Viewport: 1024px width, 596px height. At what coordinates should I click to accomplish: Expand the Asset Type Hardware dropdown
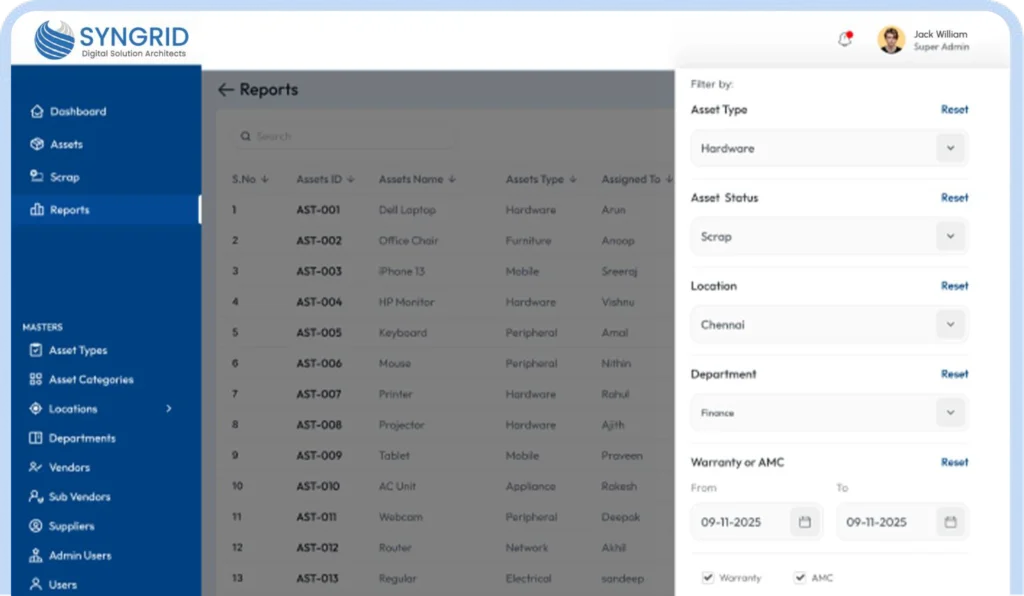point(949,149)
